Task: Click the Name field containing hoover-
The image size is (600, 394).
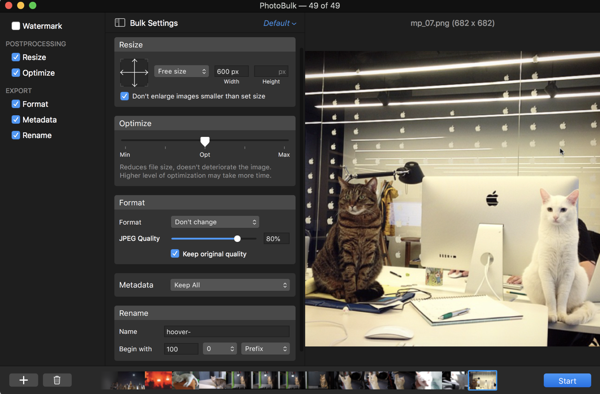Action: pyautogui.click(x=227, y=332)
